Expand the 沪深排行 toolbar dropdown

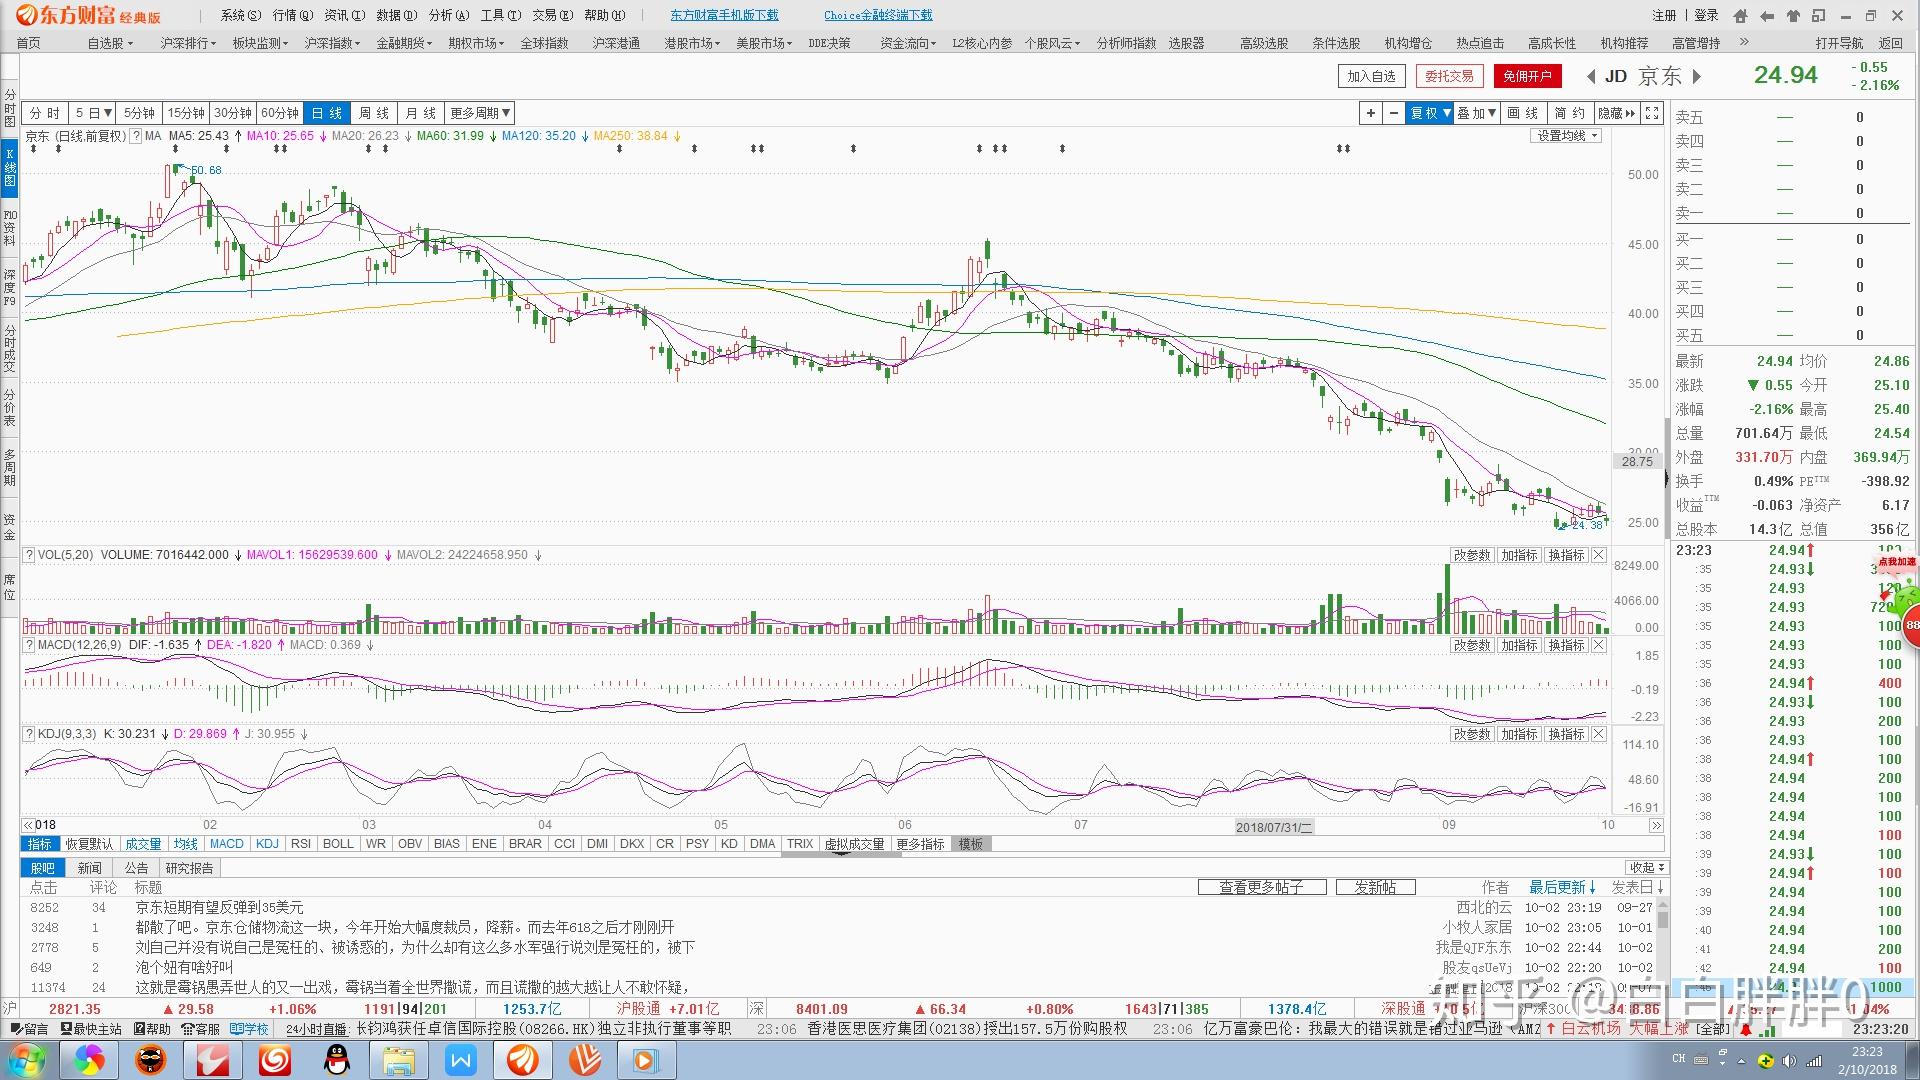pyautogui.click(x=188, y=43)
